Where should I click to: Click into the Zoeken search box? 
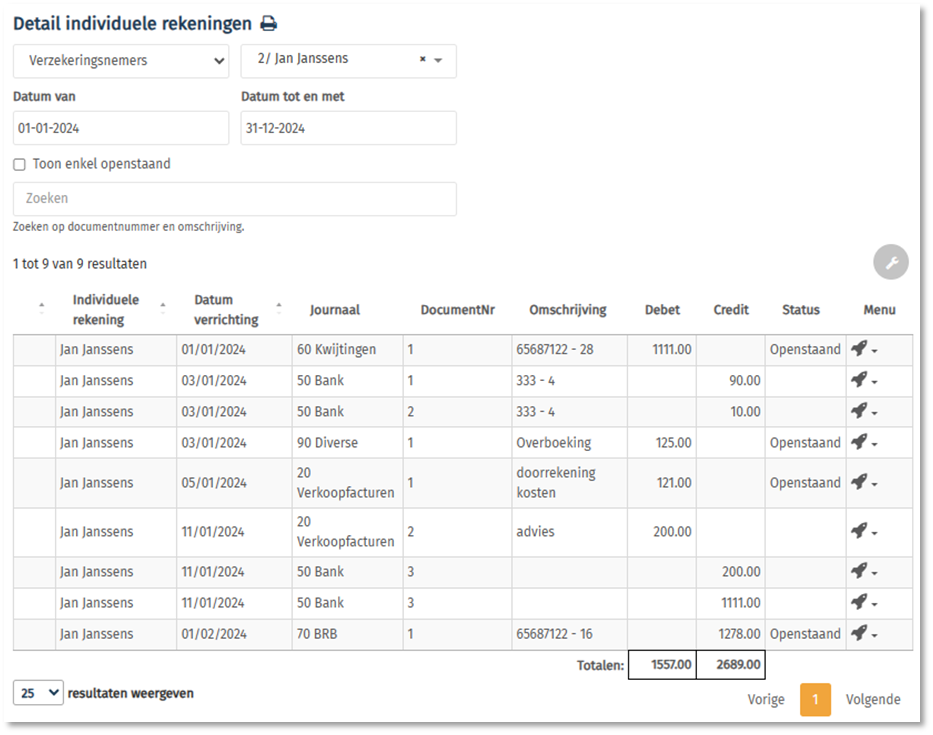click(x=235, y=199)
